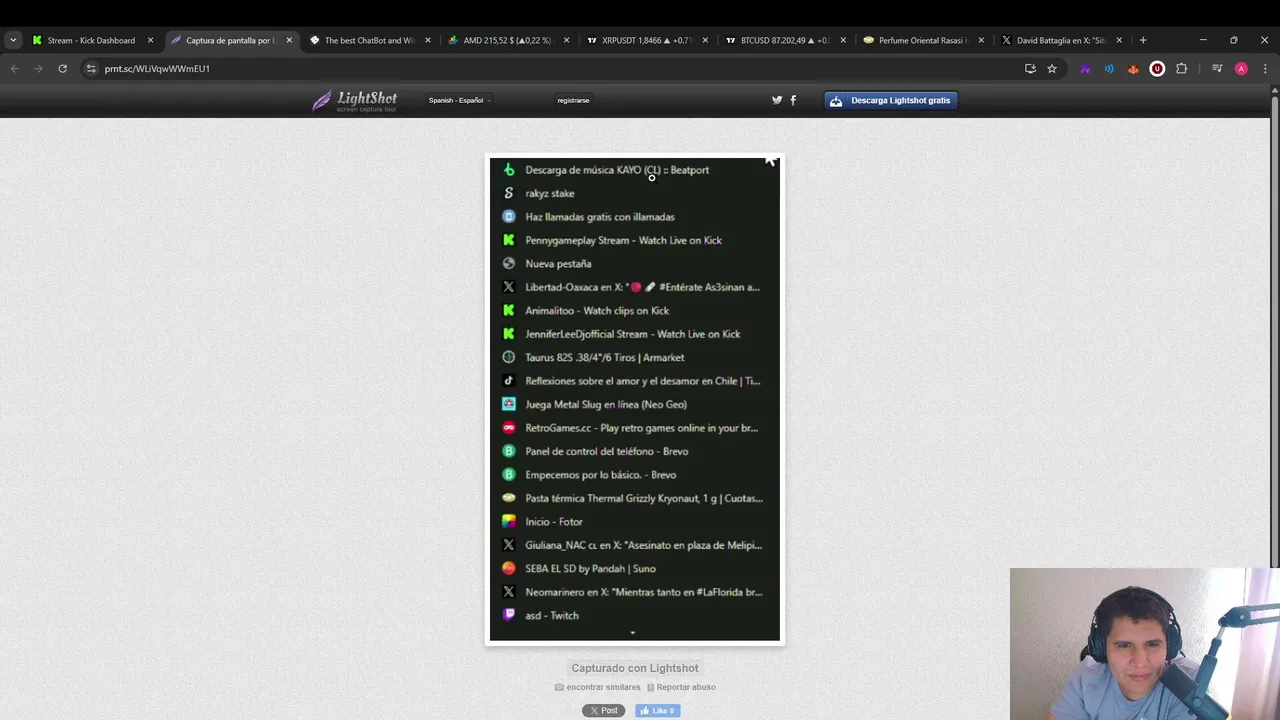The image size is (1280, 720).
Task: Click the LightShot logo
Action: point(355,100)
